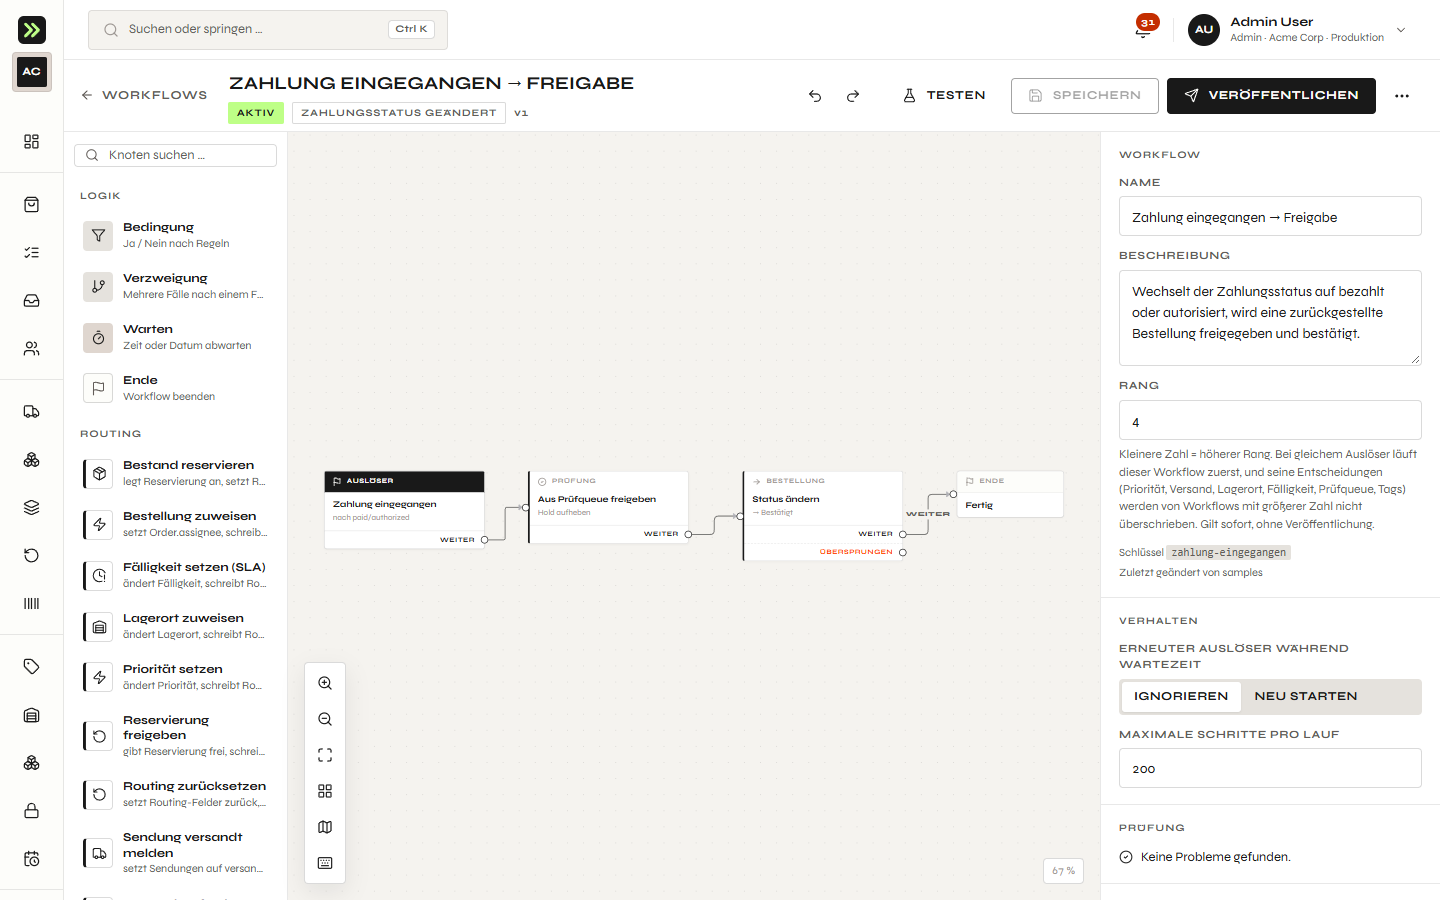The height and width of the screenshot is (900, 1440).
Task: Fit the workflow to the canvas view
Action: pyautogui.click(x=325, y=755)
